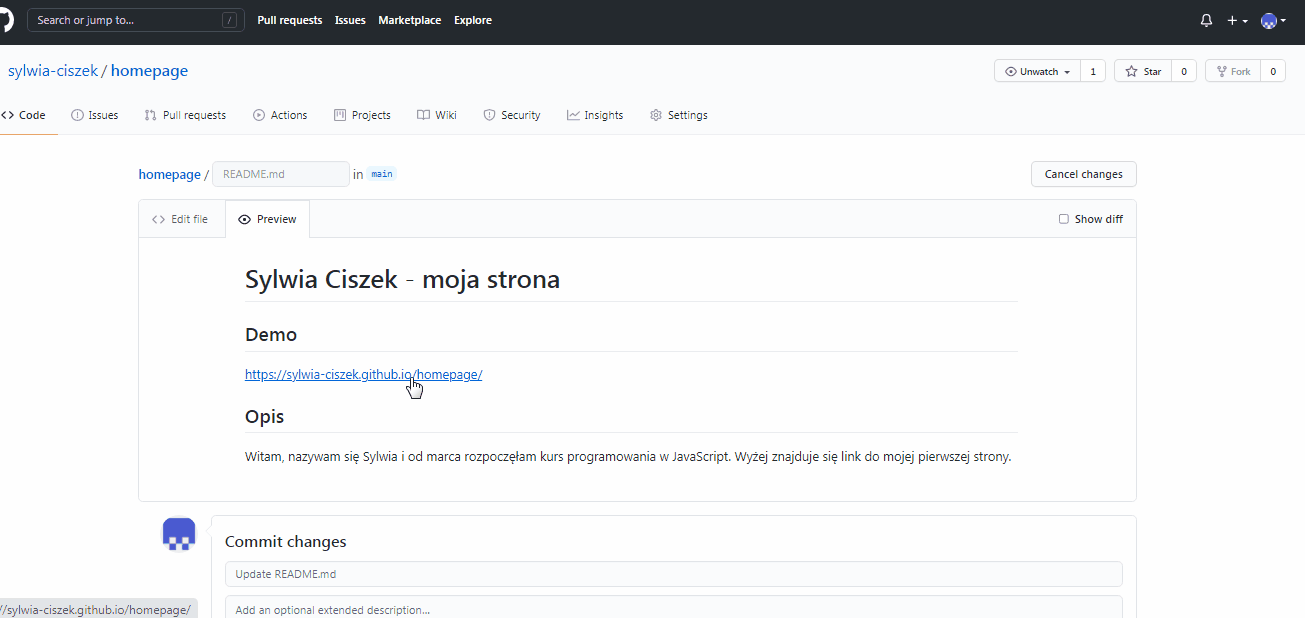Click the Code tab angle-brackets icon
Viewport: 1305px width, 618px height.
coord(7,115)
